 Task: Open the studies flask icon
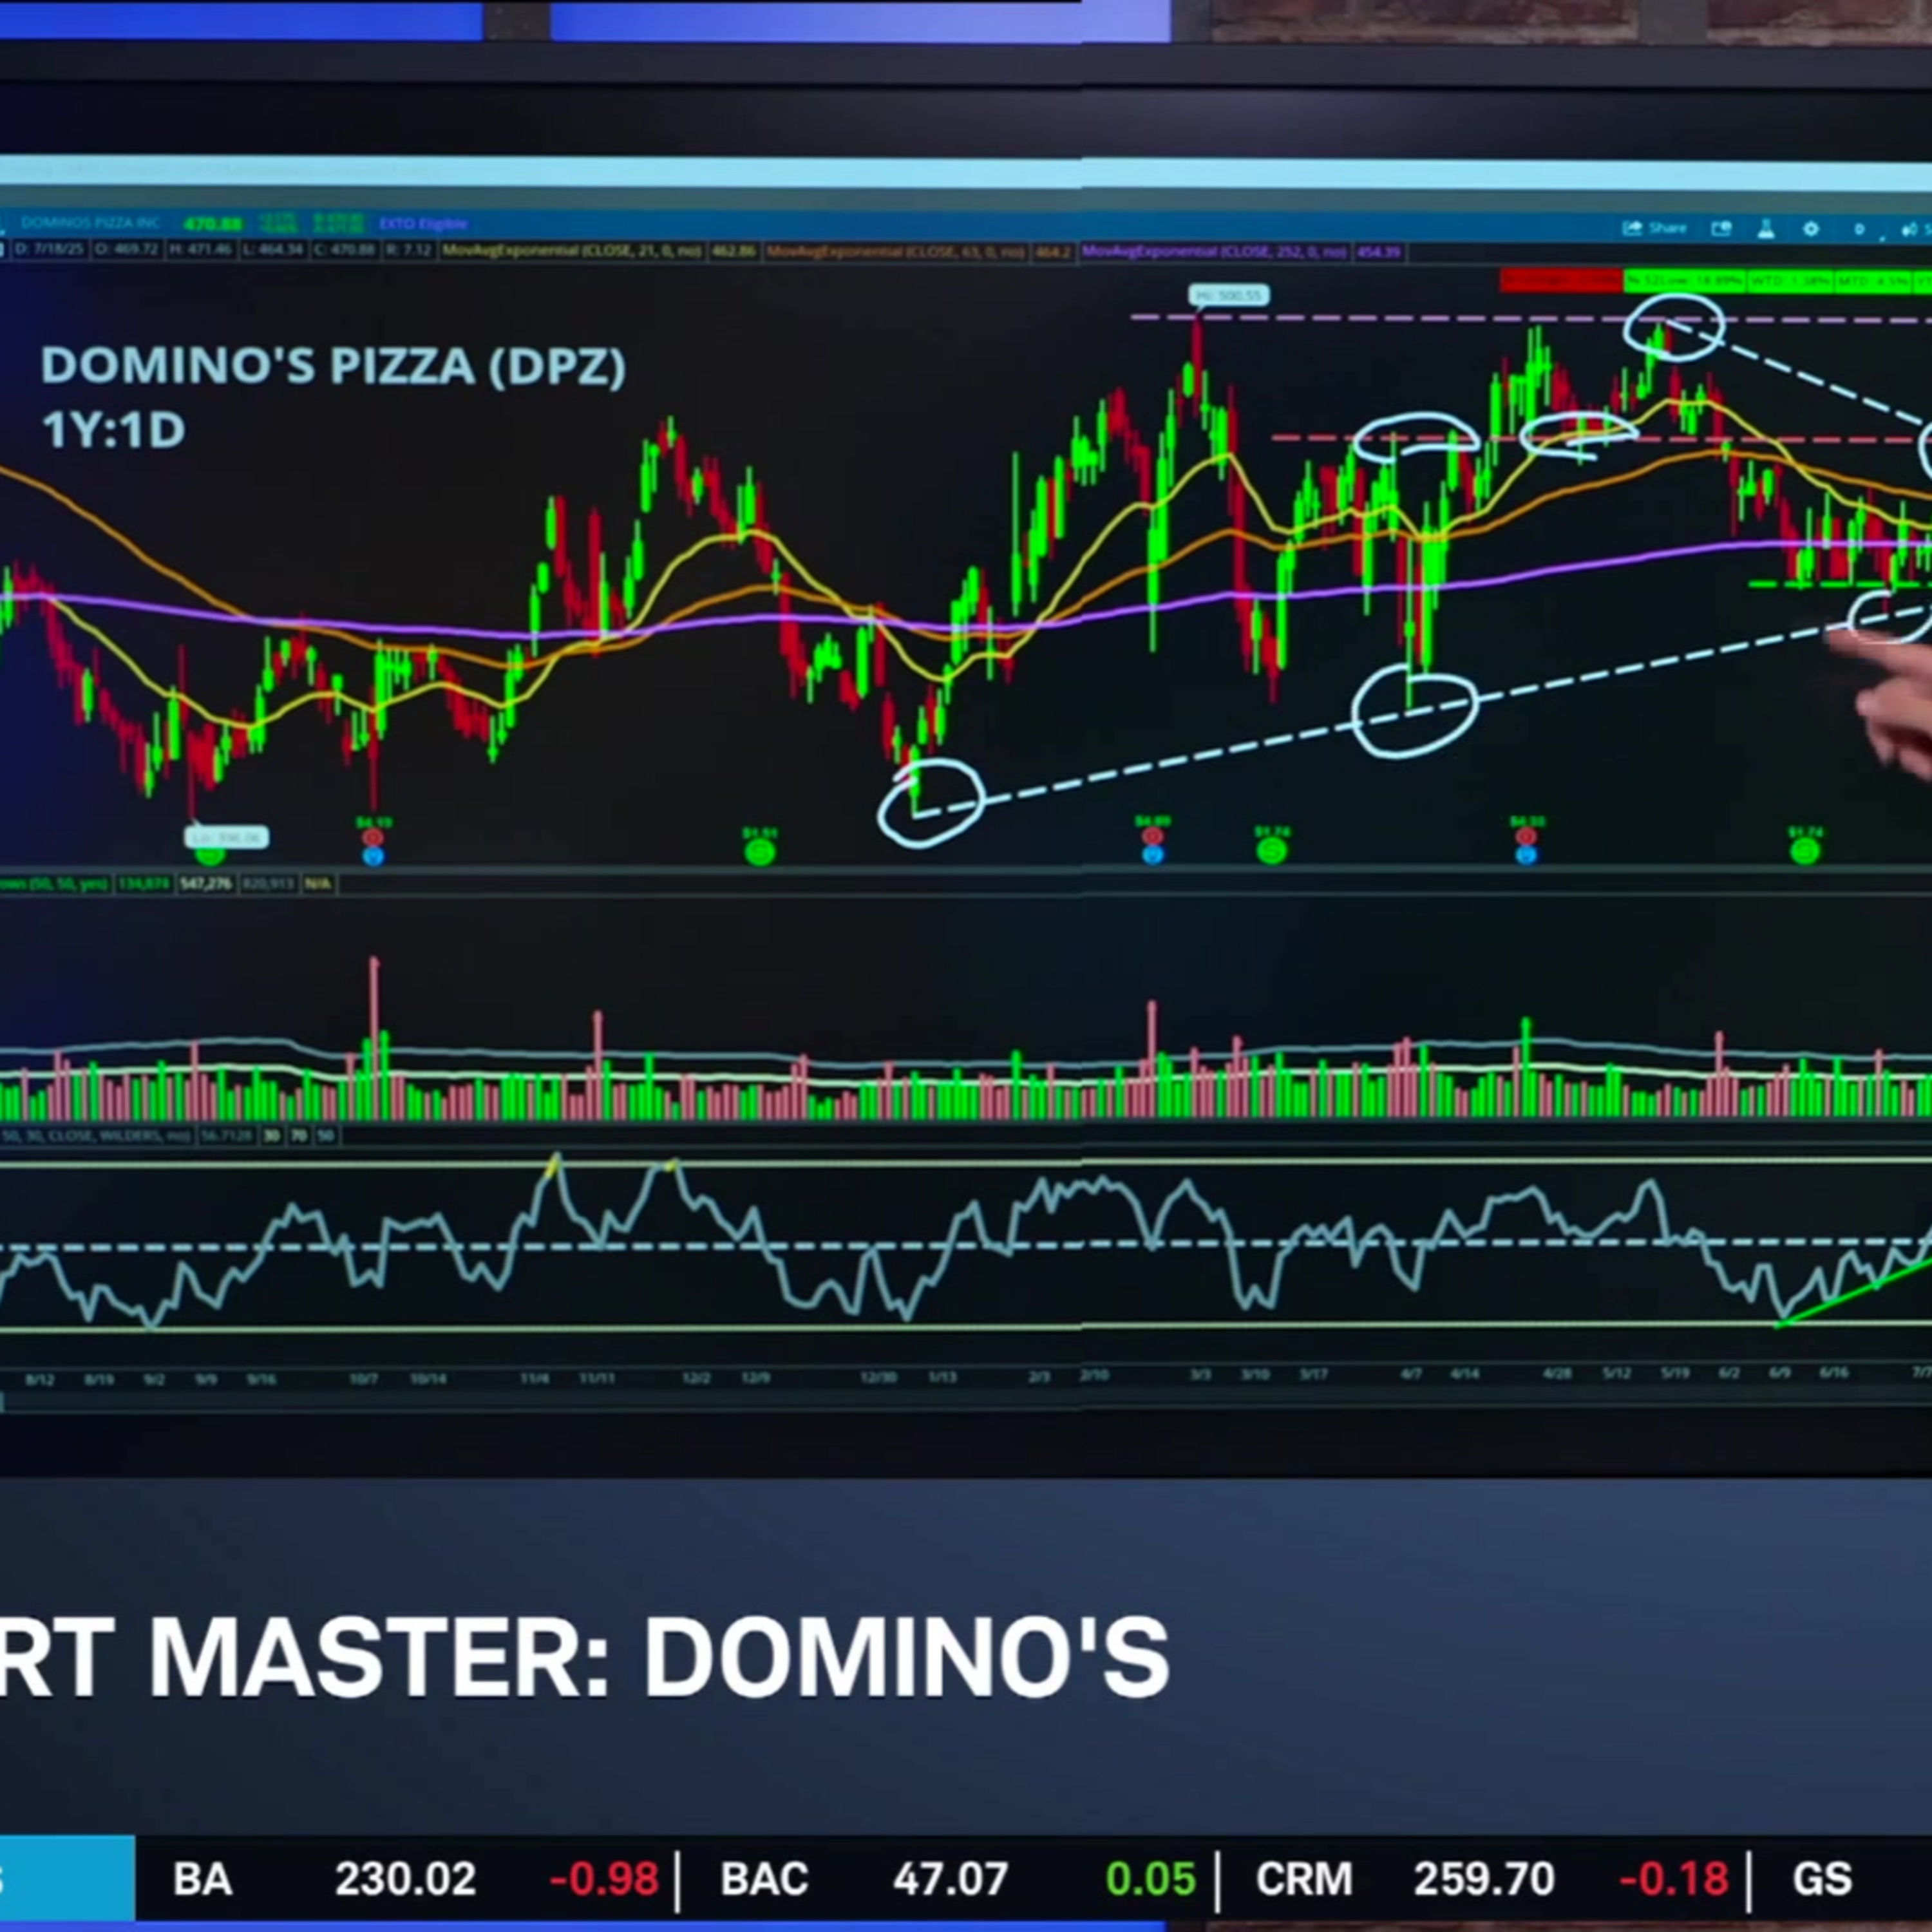[x=1766, y=229]
